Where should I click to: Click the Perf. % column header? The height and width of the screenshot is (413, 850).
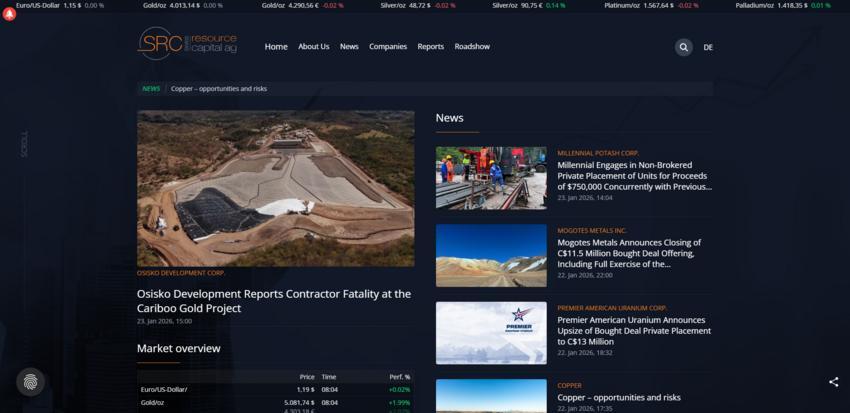point(400,377)
